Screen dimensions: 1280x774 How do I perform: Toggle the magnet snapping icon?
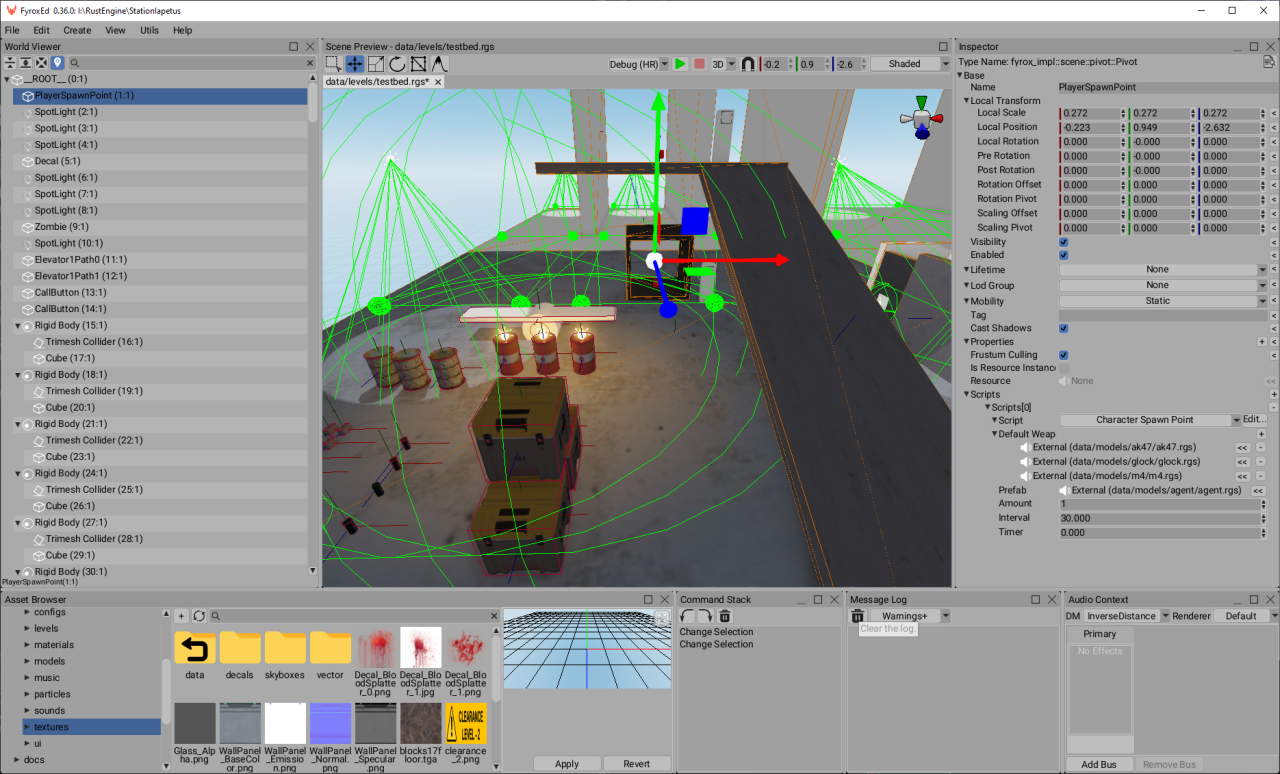(x=748, y=64)
